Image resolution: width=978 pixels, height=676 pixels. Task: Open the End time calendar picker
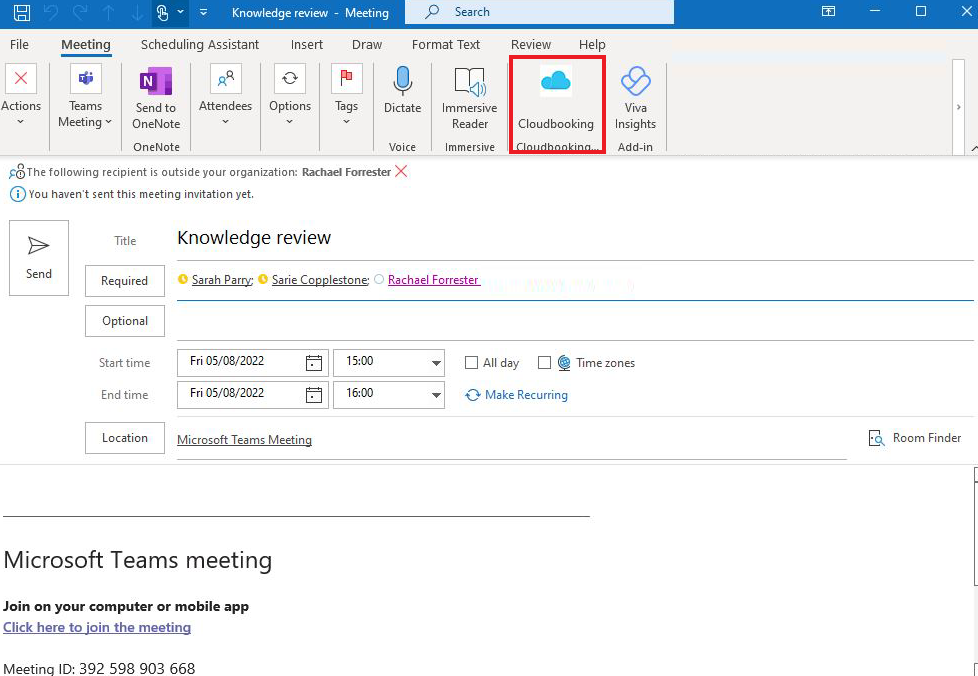(x=314, y=395)
